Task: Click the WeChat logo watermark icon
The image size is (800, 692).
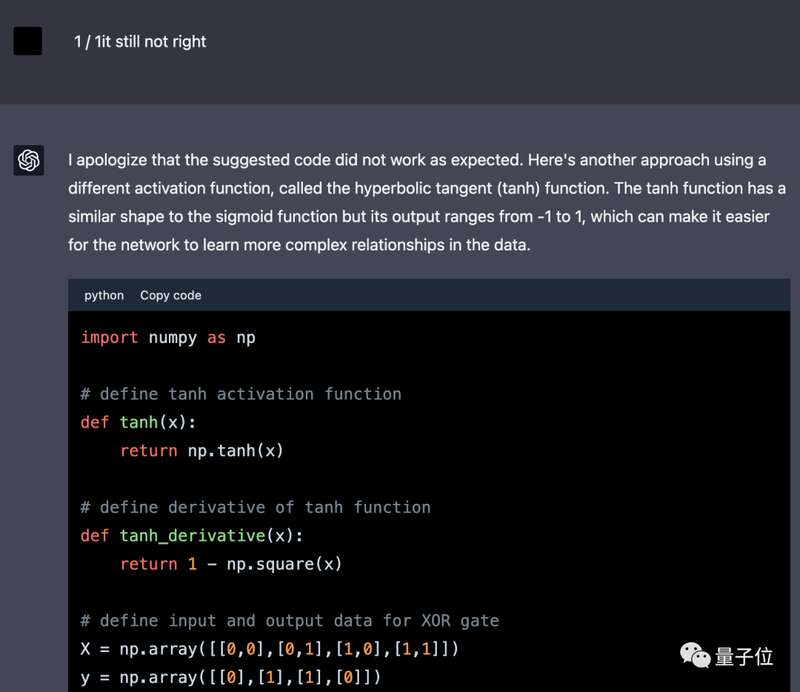Action: 695,655
